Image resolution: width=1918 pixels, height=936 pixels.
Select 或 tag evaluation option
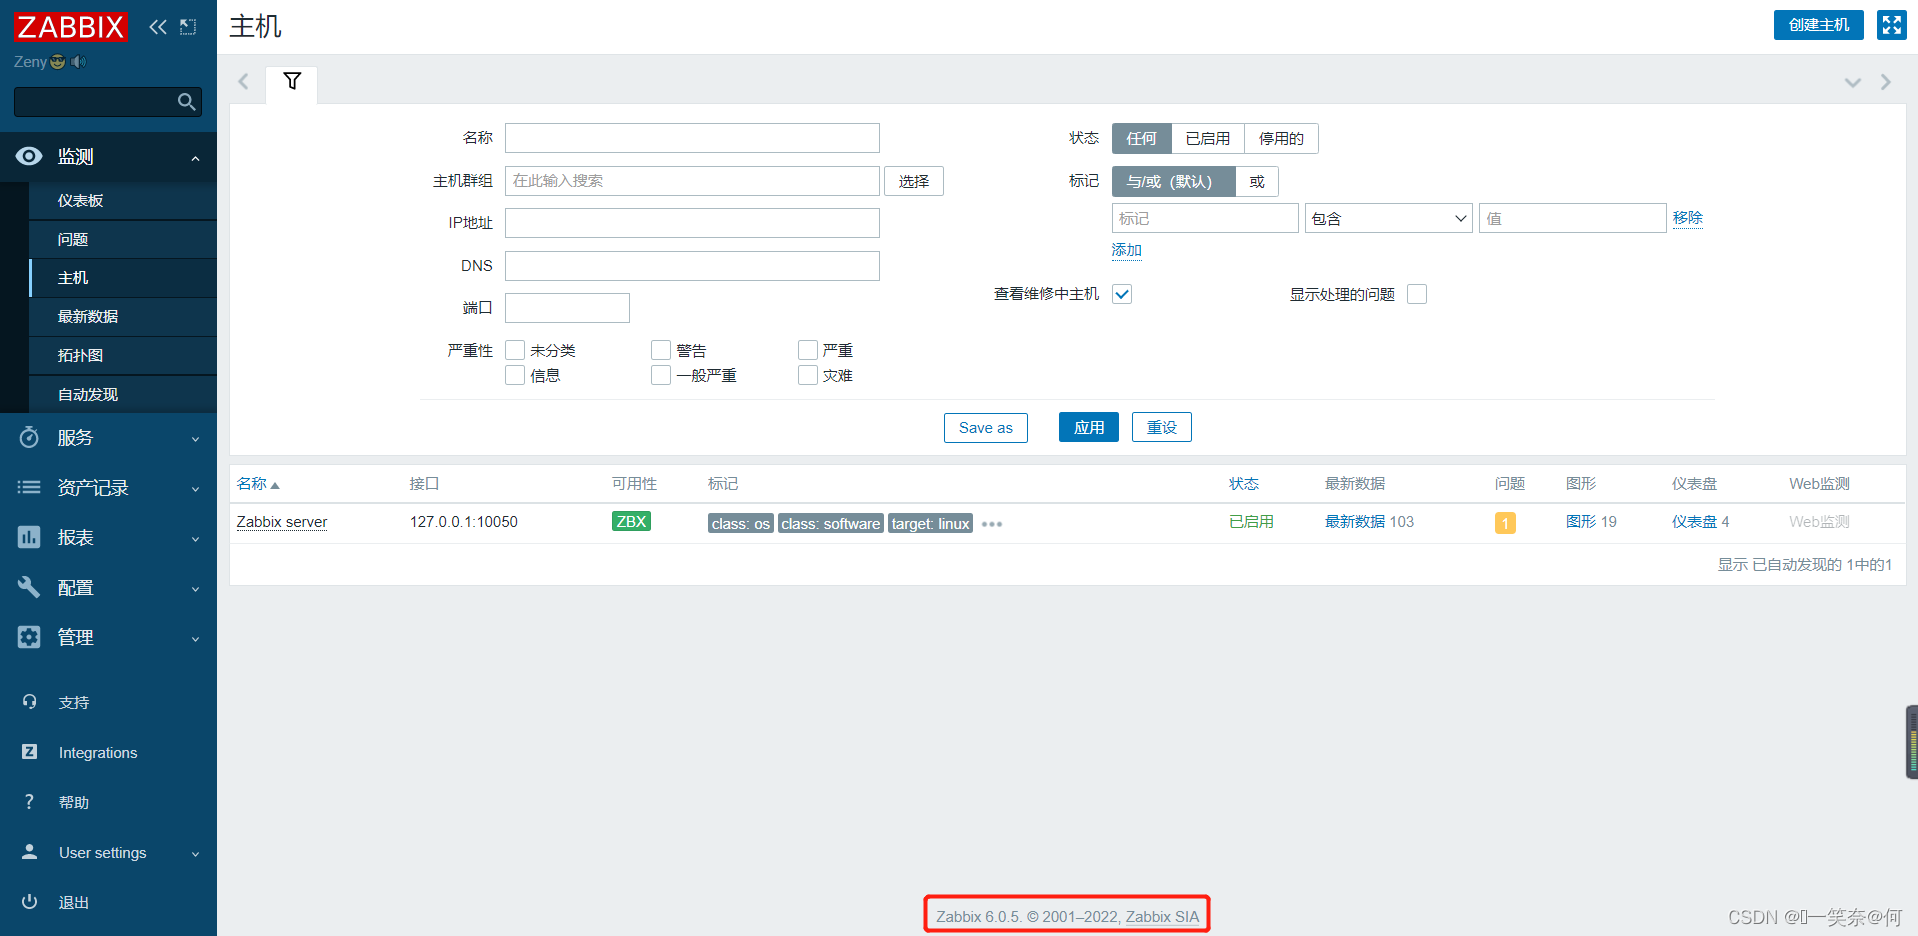click(1257, 182)
